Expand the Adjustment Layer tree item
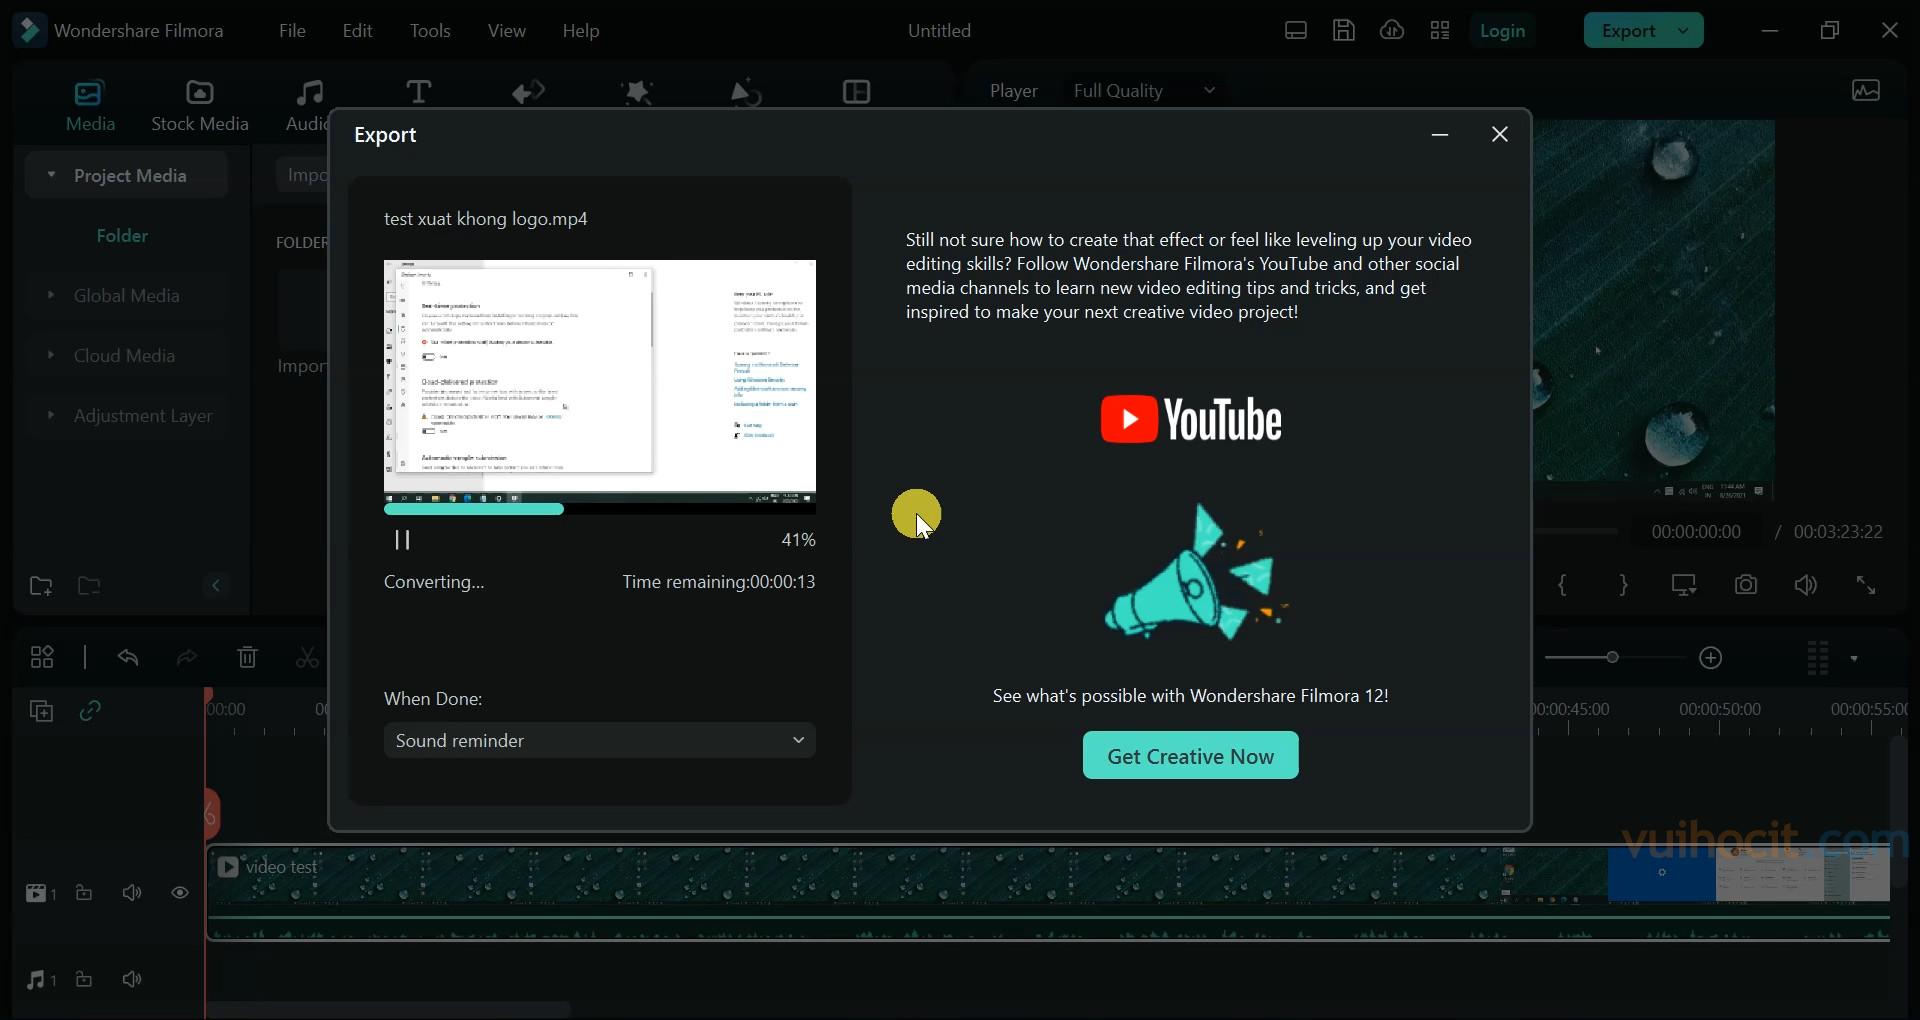Screen dimensions: 1920x1020 50,415
